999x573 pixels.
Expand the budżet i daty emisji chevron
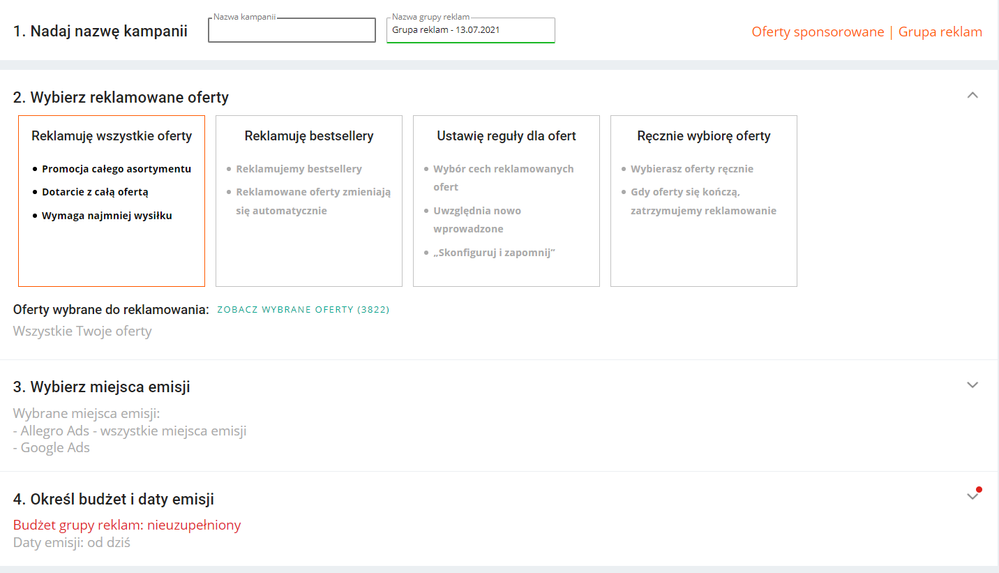coord(972,496)
